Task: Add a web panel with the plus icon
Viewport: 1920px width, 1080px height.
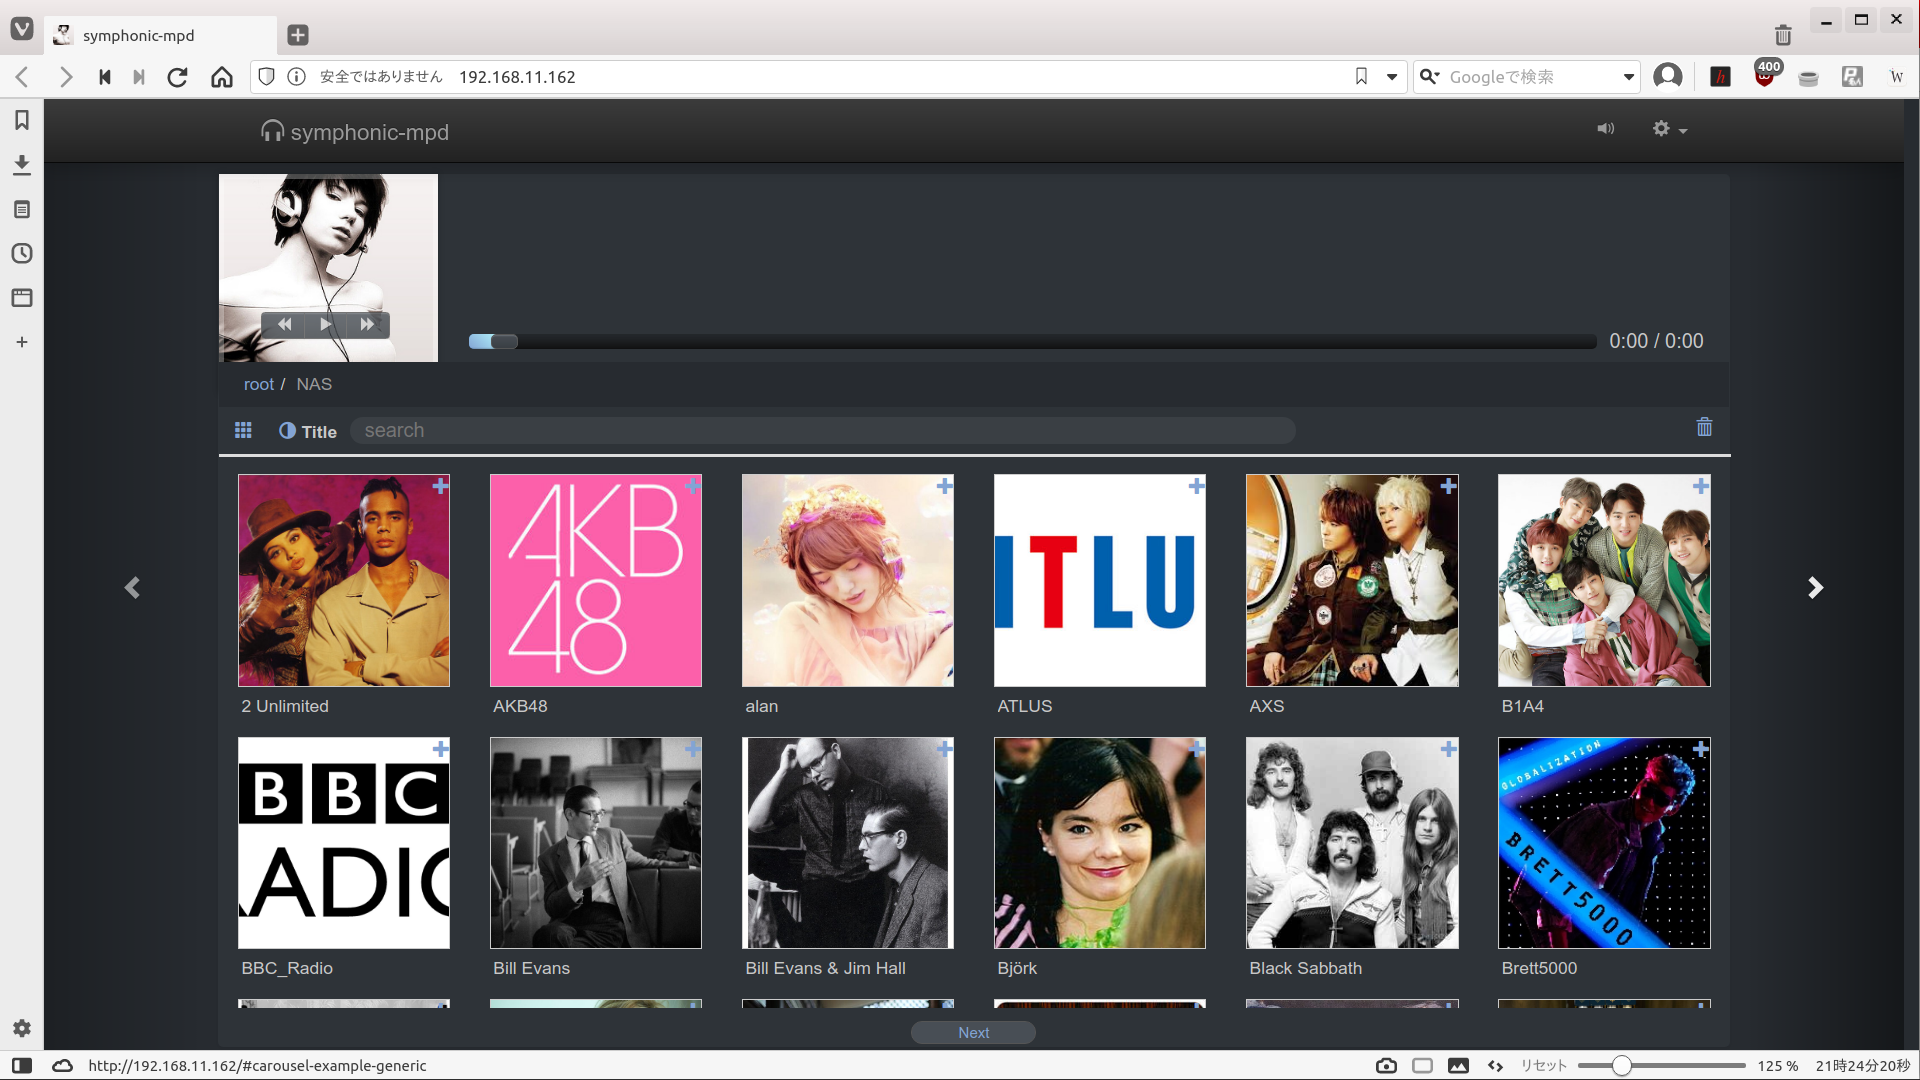Action: point(22,342)
